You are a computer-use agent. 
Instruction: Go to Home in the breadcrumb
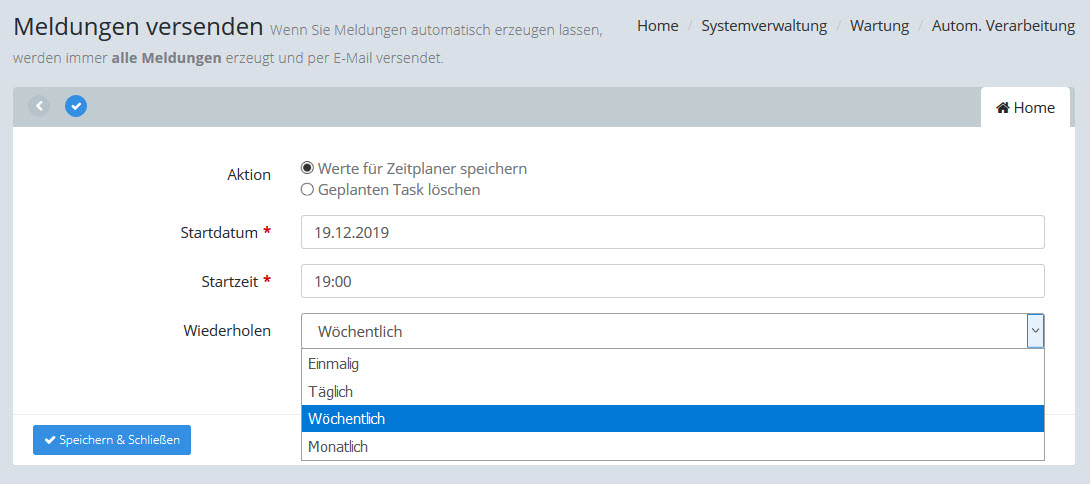coord(657,26)
